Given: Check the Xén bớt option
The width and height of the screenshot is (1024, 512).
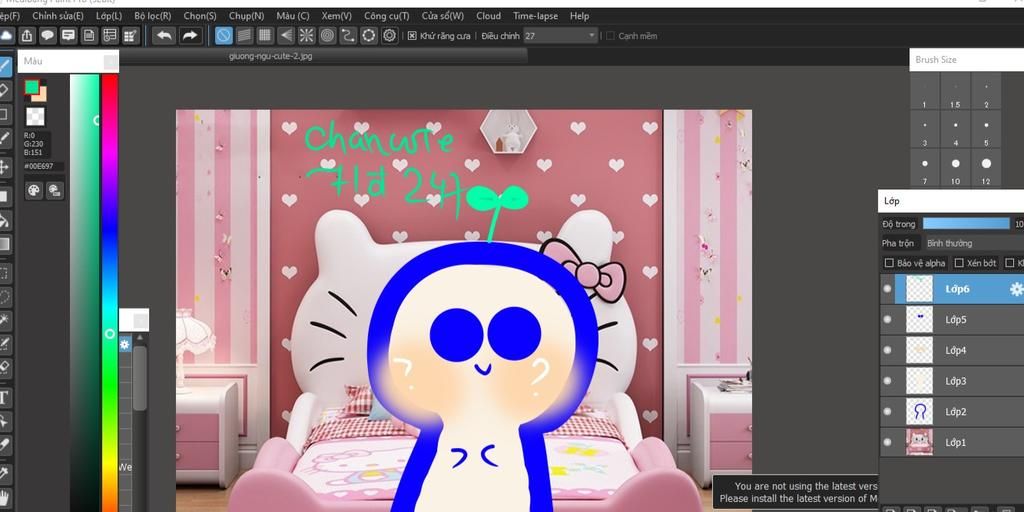Looking at the screenshot, I should coord(959,263).
